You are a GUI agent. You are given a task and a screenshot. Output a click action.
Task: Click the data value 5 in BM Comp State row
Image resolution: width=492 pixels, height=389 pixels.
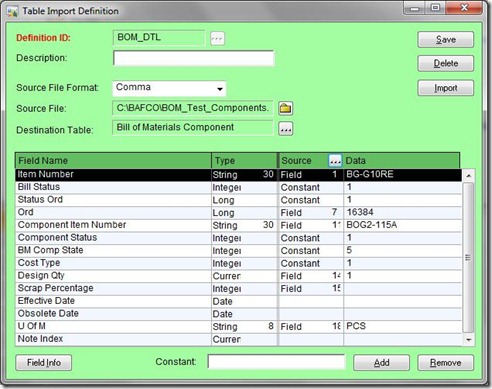point(403,251)
